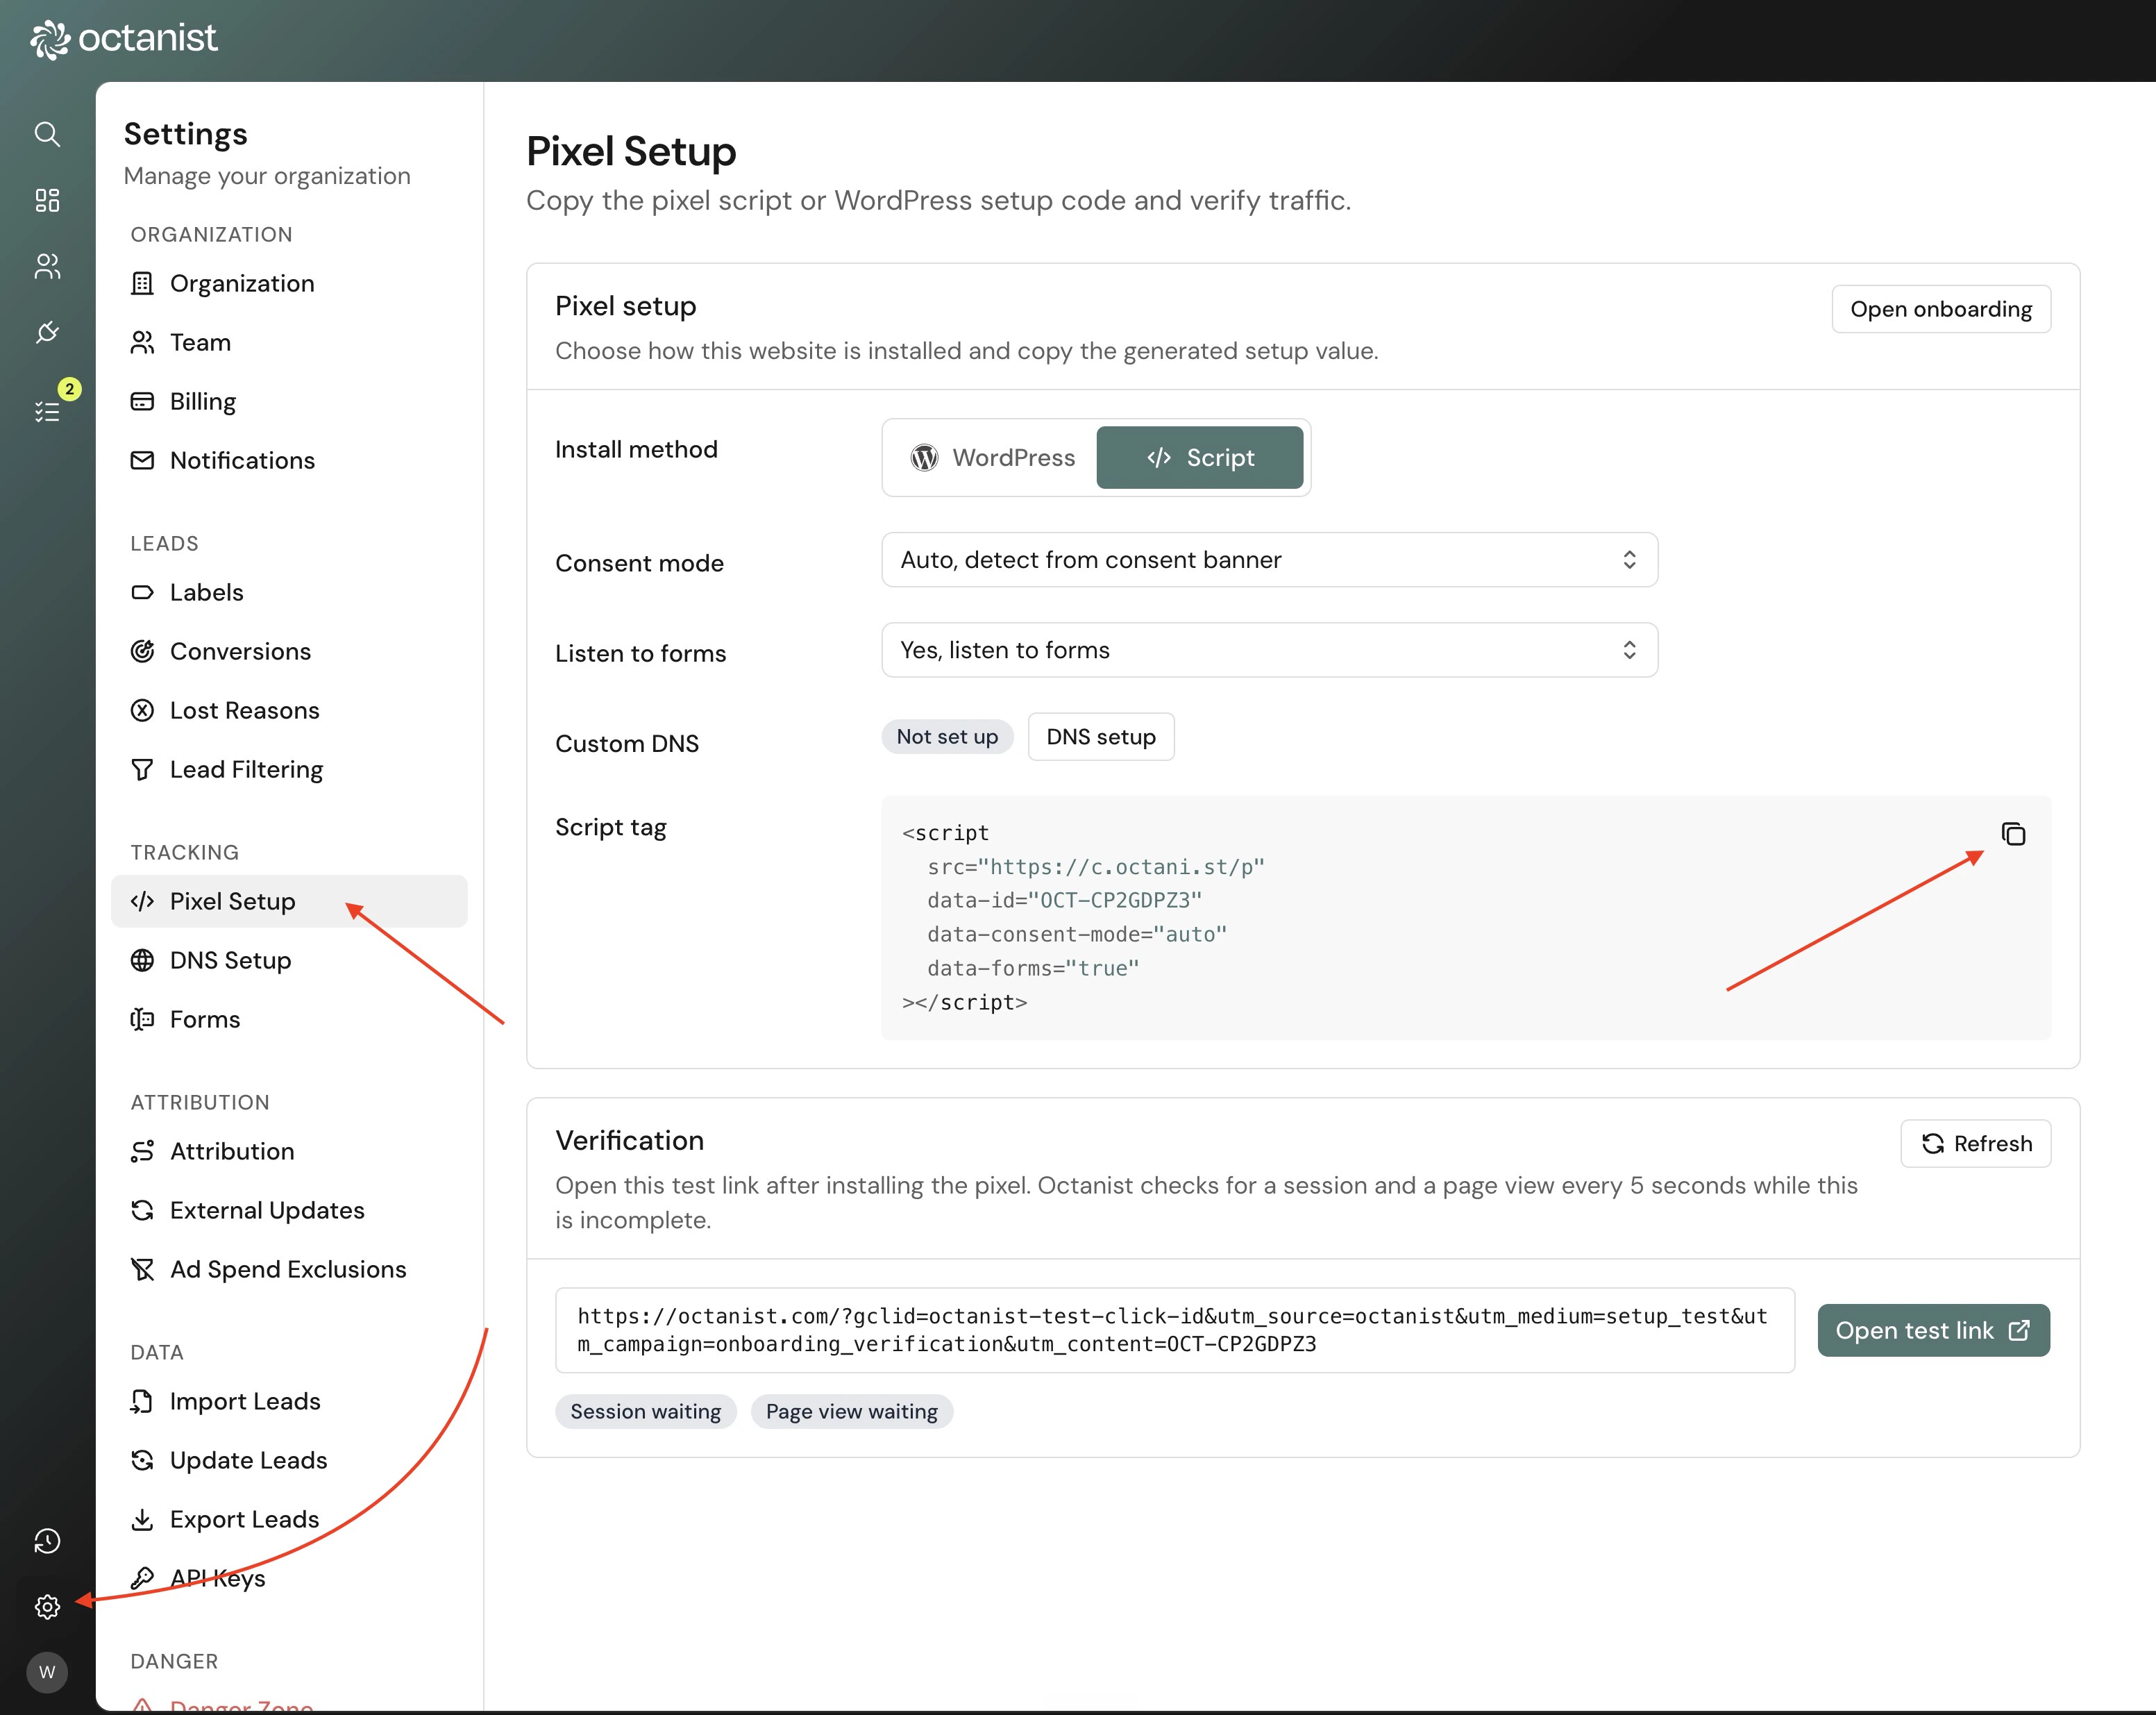Go to Notifications settings
The width and height of the screenshot is (2156, 1715).
click(289, 460)
